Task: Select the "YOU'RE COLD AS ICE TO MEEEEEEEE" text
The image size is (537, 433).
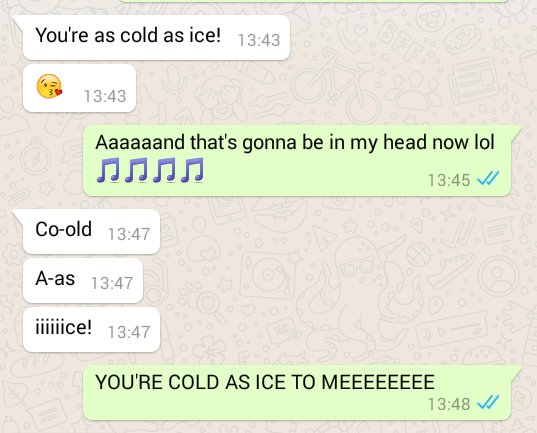Action: click(x=265, y=382)
